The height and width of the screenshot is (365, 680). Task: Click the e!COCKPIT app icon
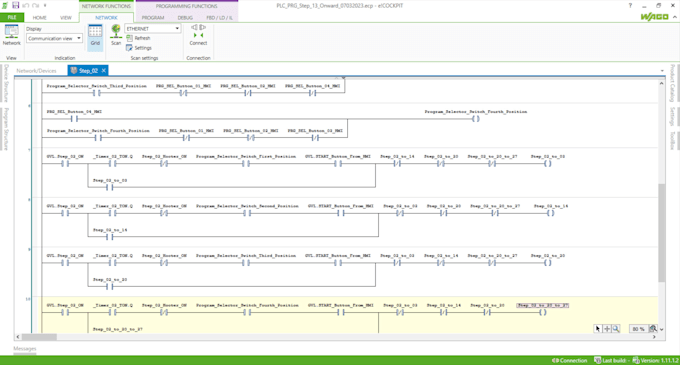point(5,6)
